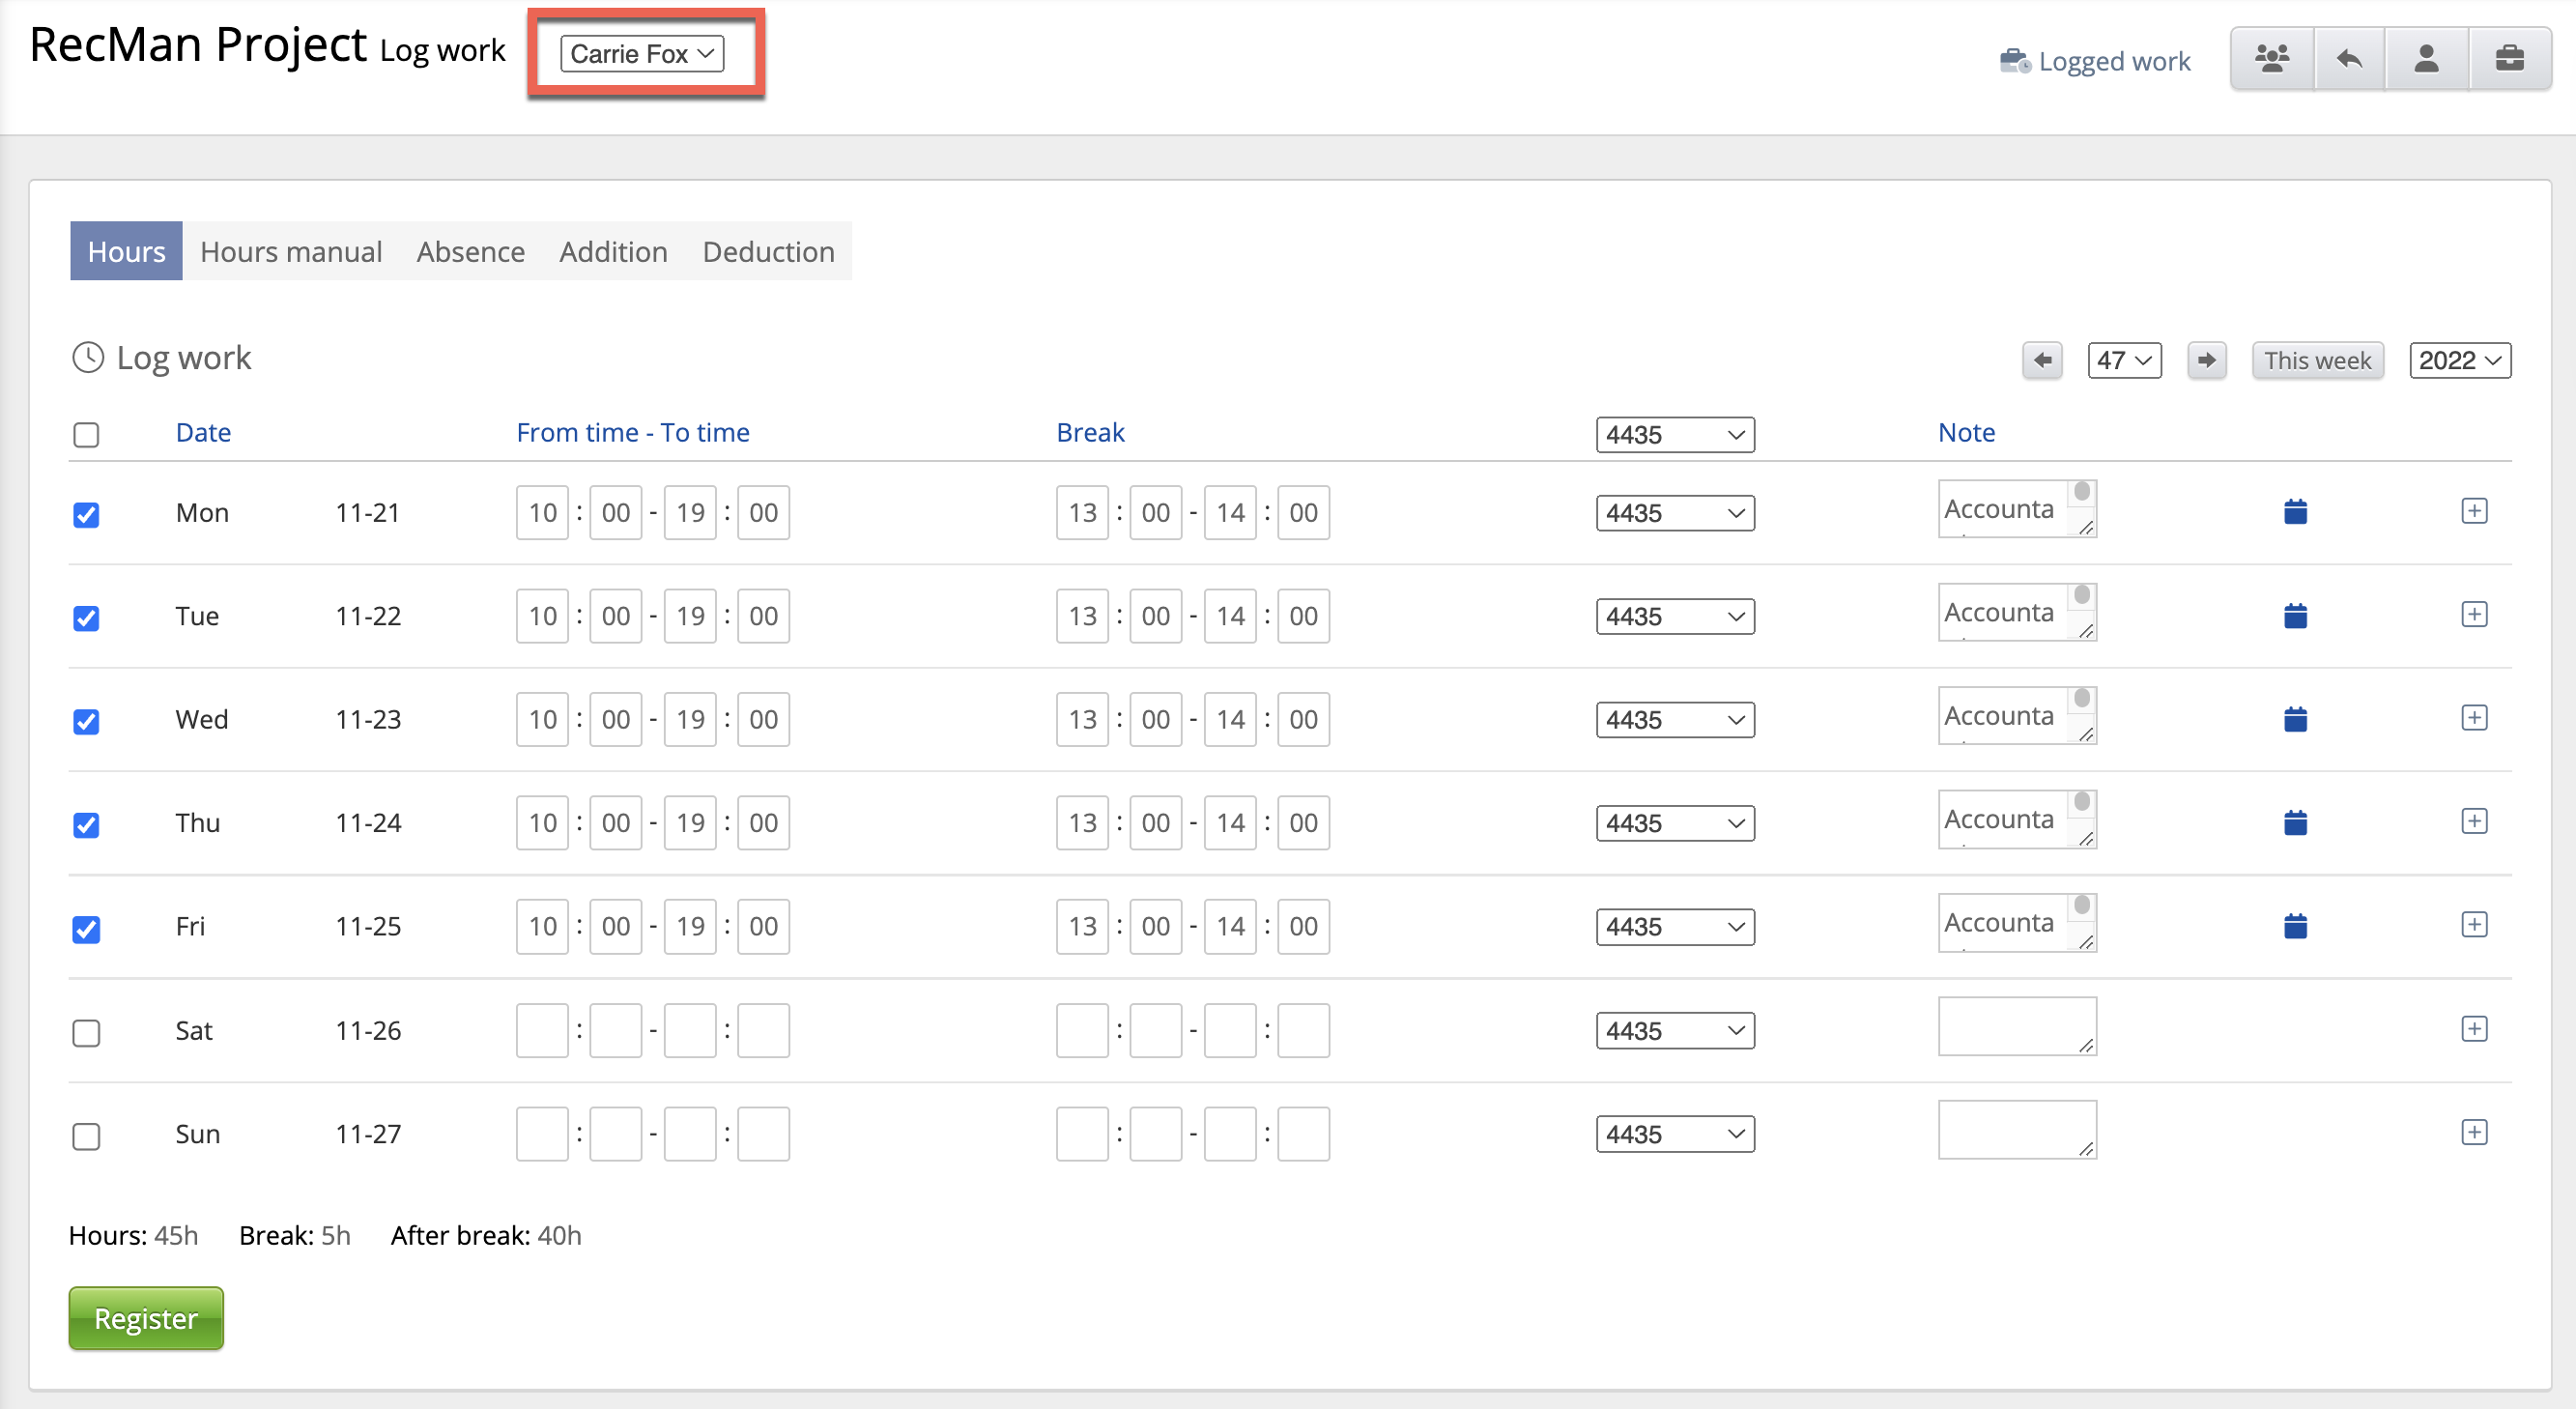Click the single user profile icon
Viewport: 2576px width, 1409px height.
[x=2426, y=59]
